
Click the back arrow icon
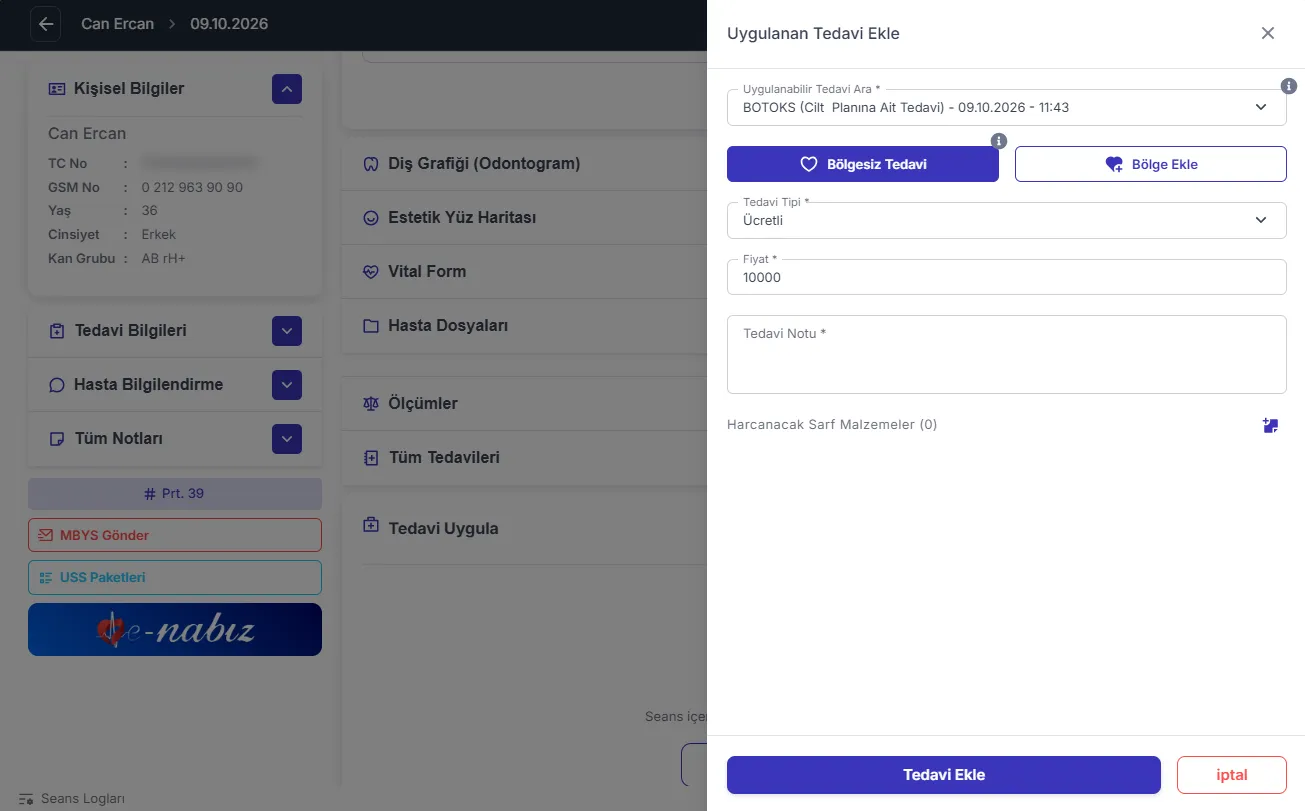tap(46, 24)
